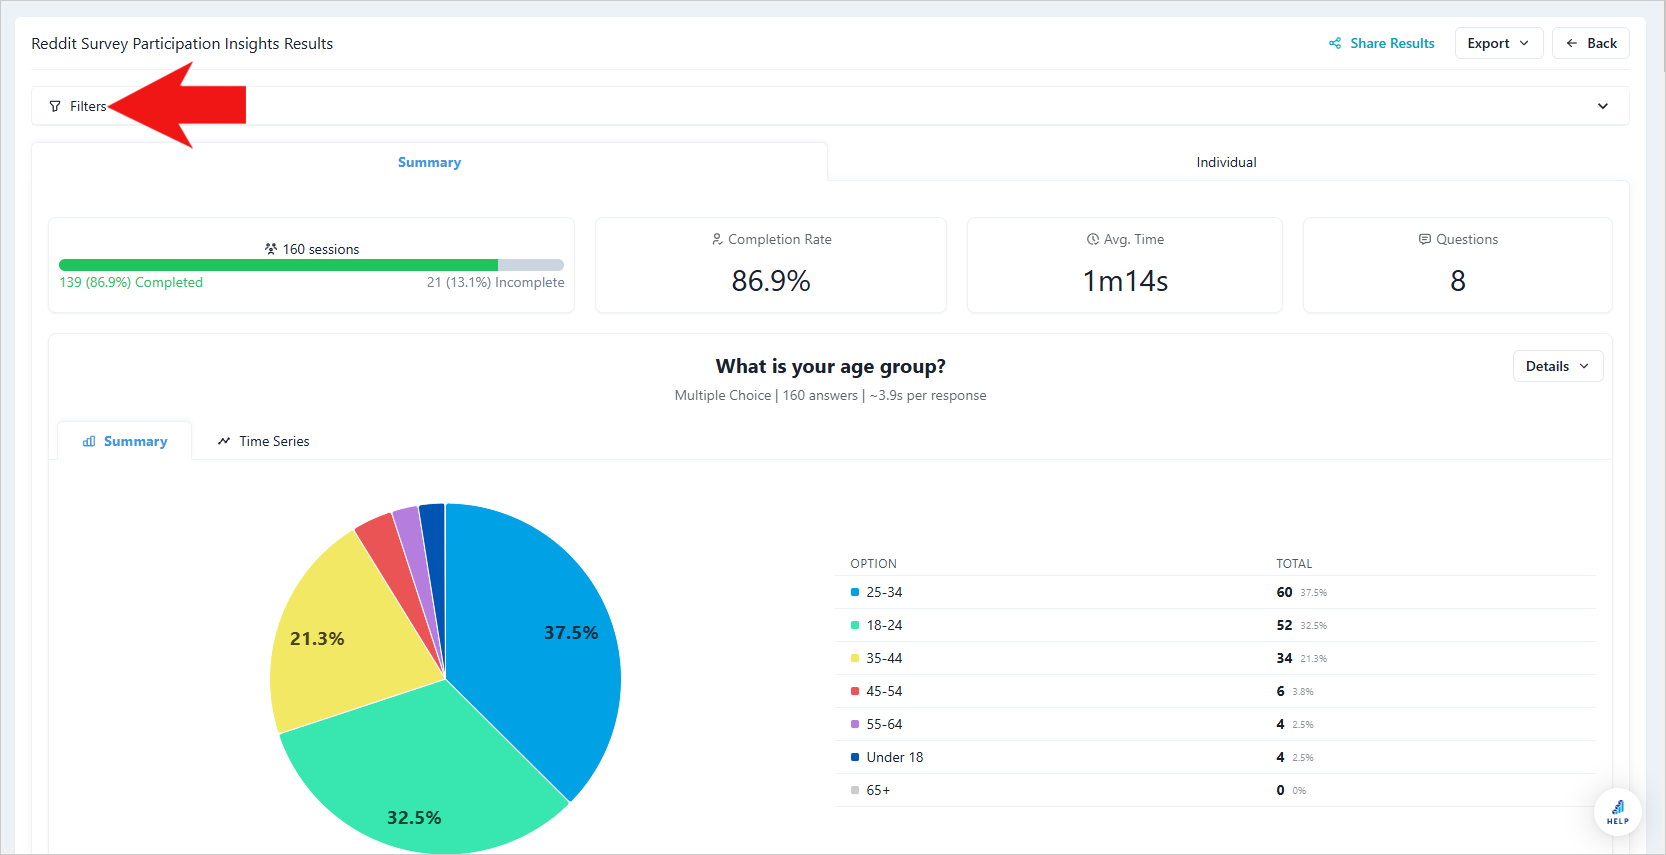The image size is (1666, 855).
Task: Click the 25-34 option row label
Action: pos(884,592)
